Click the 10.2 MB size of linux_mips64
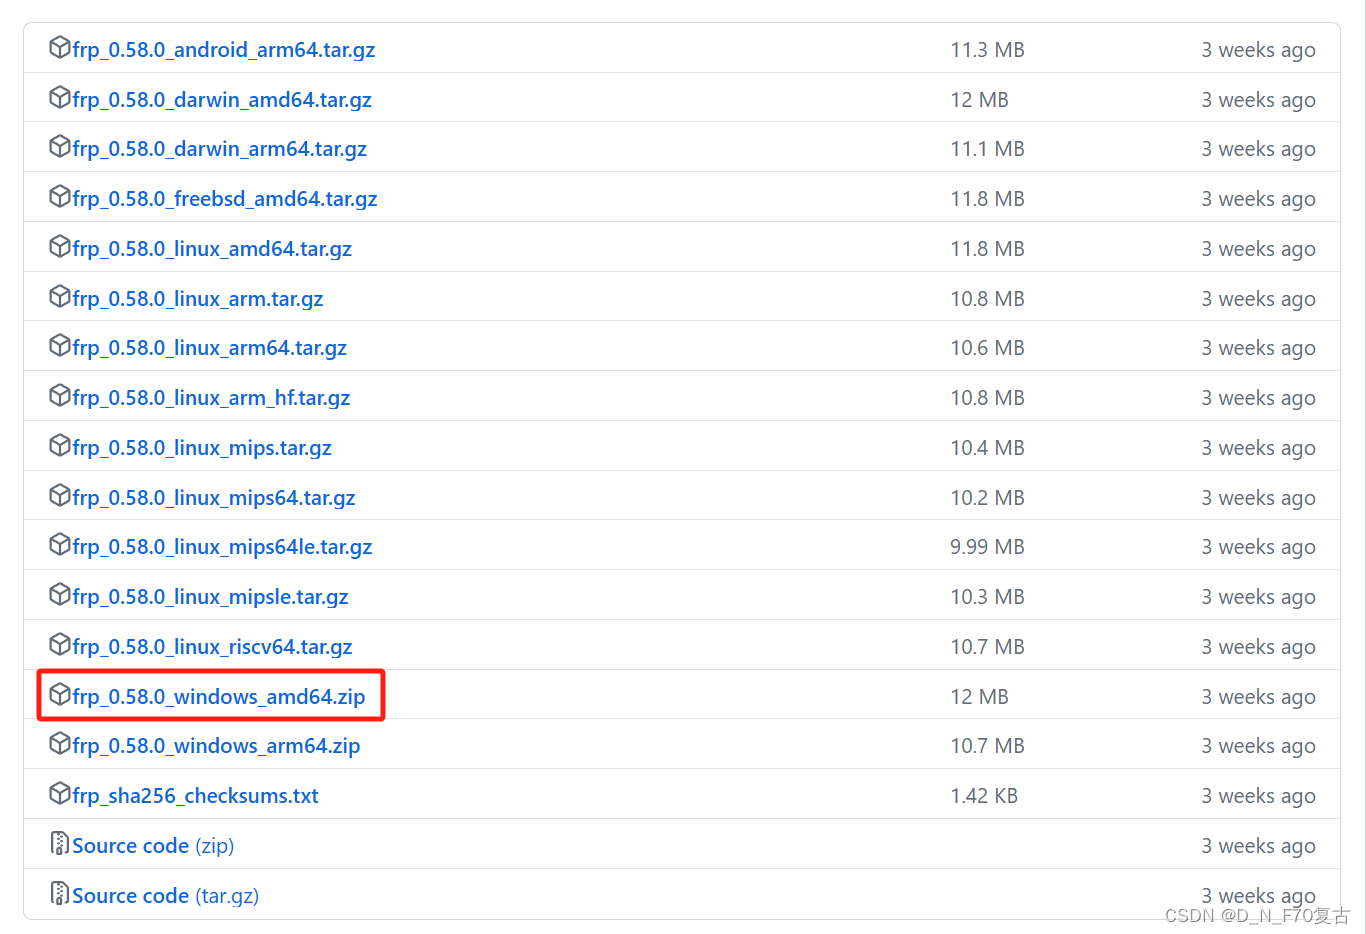This screenshot has height=934, width=1366. click(x=988, y=498)
